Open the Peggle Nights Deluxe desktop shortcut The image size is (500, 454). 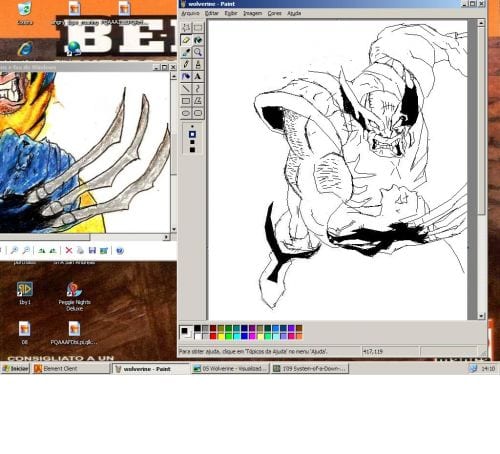[74, 297]
